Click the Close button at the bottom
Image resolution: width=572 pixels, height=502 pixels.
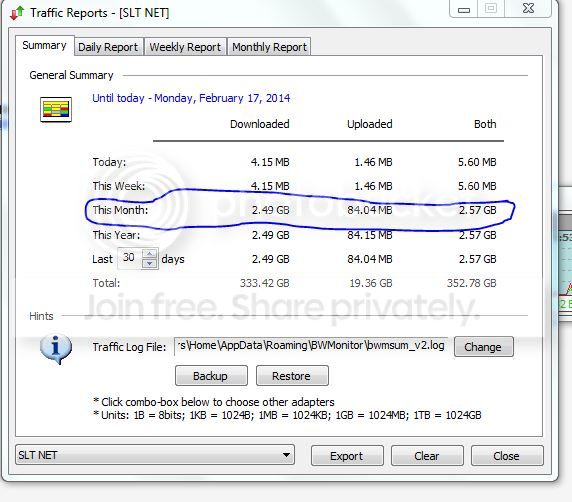(507, 456)
